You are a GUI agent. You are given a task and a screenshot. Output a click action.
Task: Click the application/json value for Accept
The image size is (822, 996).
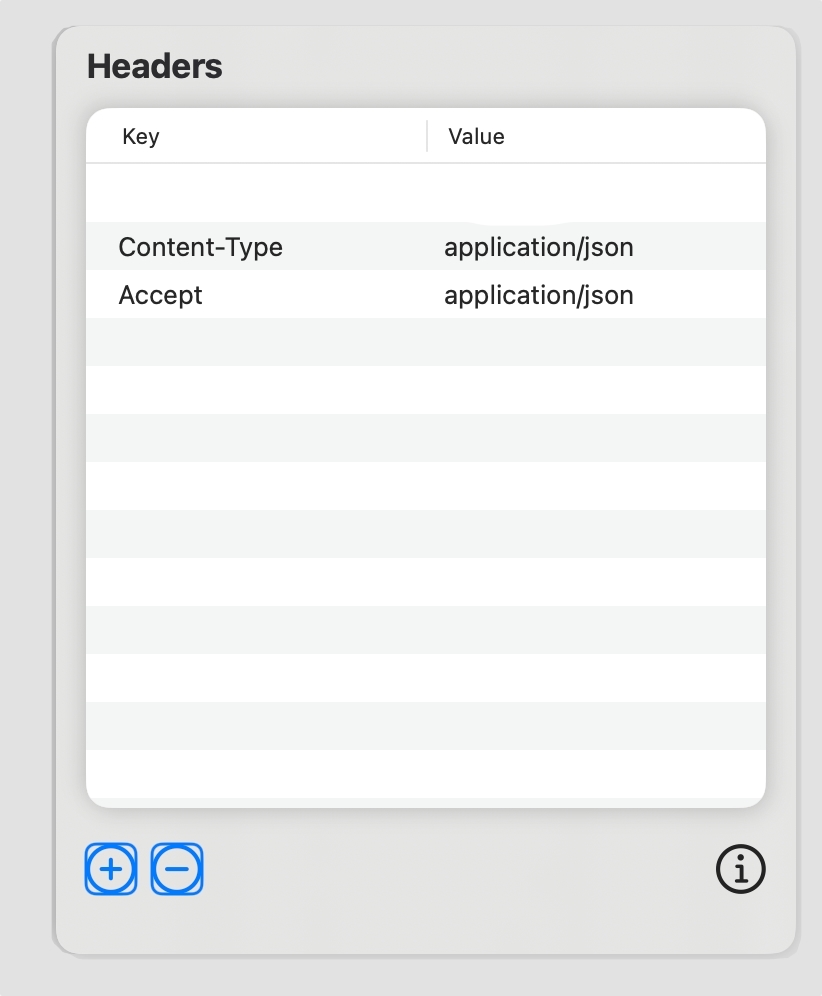click(x=538, y=296)
